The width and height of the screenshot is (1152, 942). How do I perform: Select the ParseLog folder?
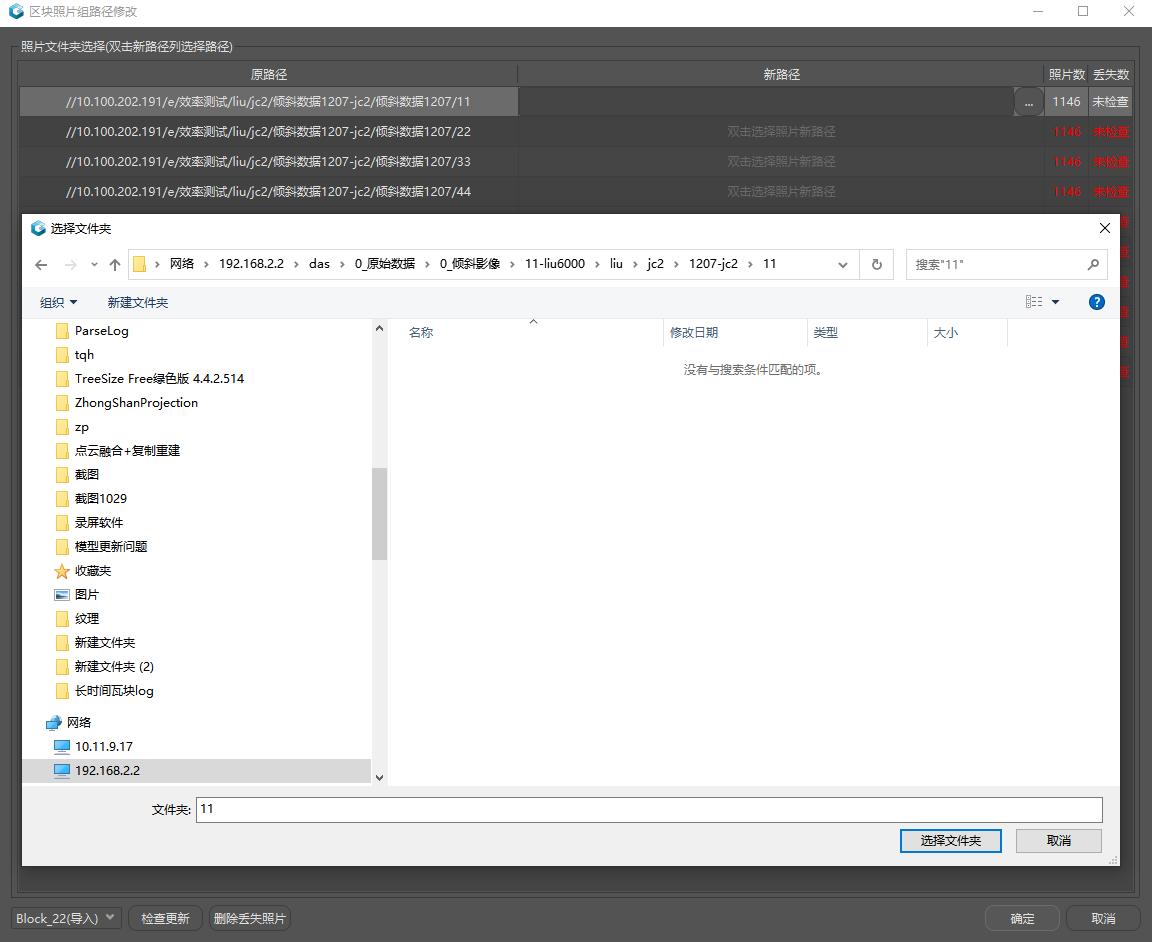(101, 331)
